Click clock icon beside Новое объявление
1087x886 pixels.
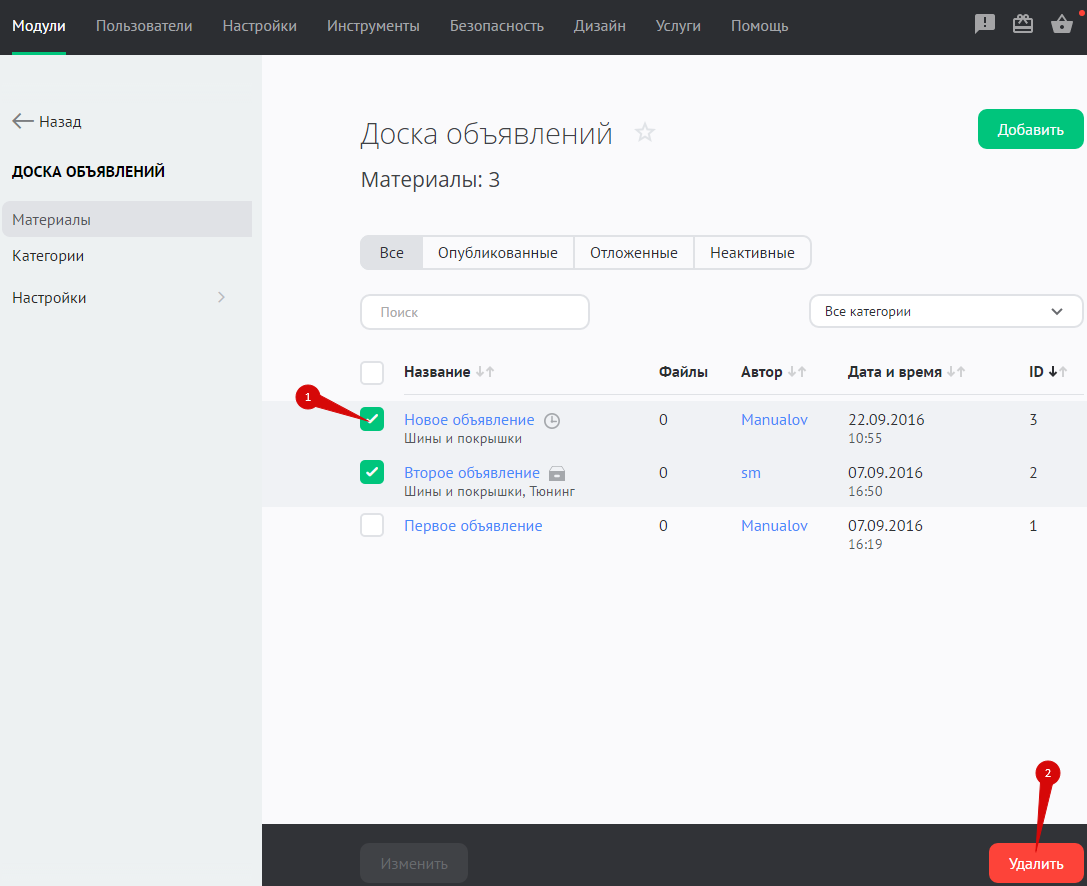[x=552, y=421]
